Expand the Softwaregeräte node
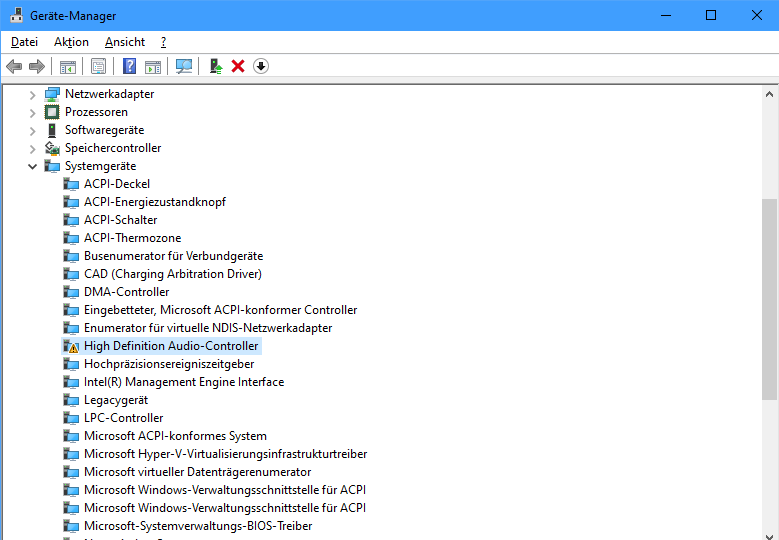779x540 pixels. (x=32, y=131)
